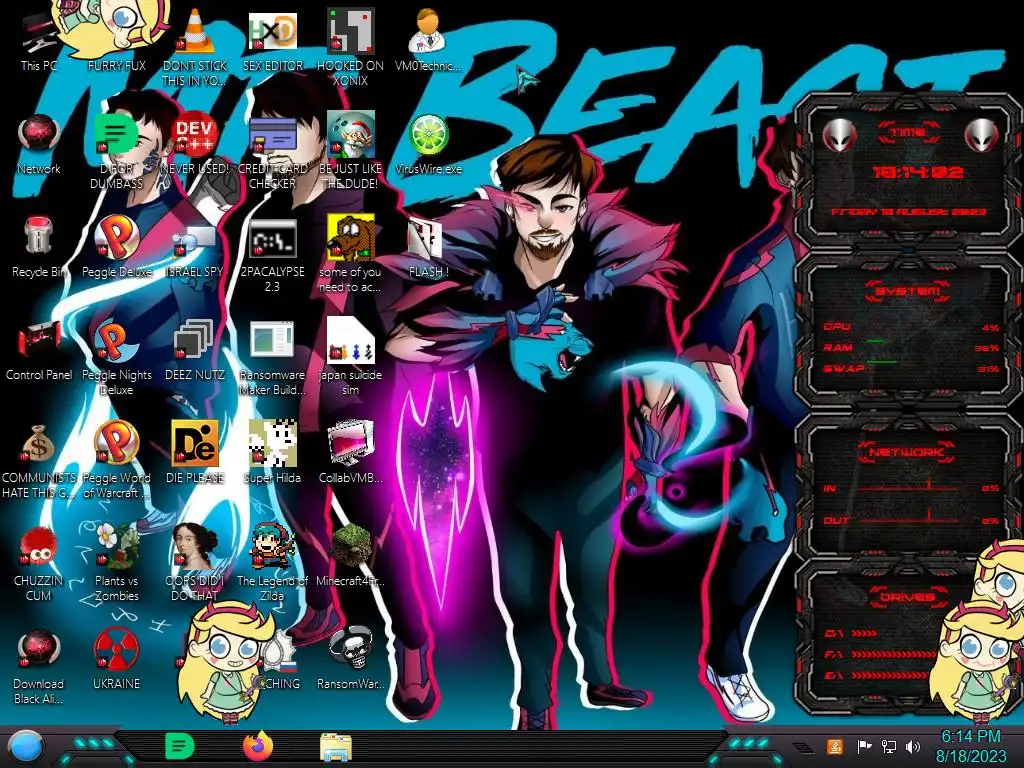The image size is (1024, 768).
Task: Click the TIME header in the widget
Action: pos(908,133)
